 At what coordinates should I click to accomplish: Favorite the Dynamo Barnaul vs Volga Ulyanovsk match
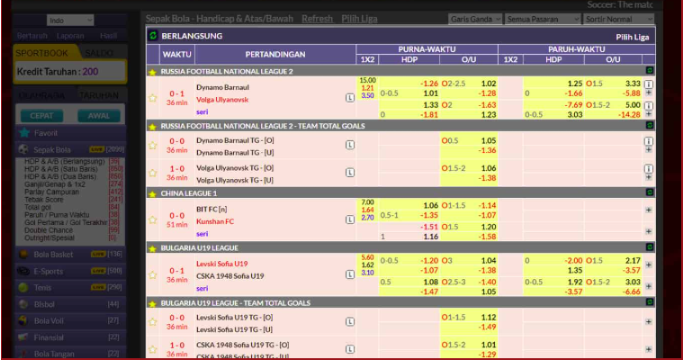[x=153, y=98]
